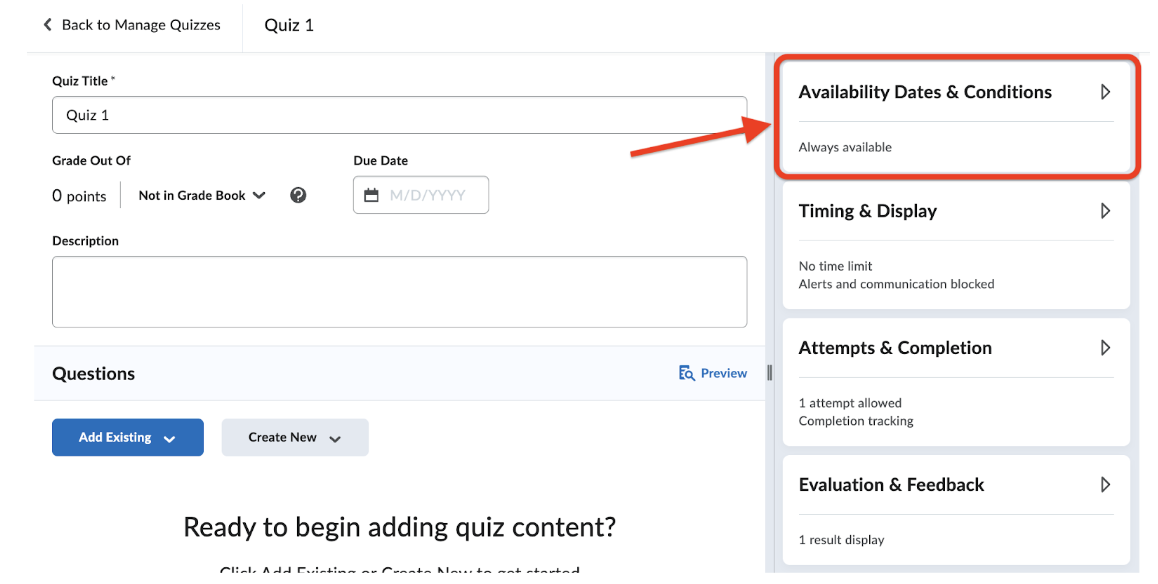
Task: Click the question mark help icon
Action: (x=298, y=195)
